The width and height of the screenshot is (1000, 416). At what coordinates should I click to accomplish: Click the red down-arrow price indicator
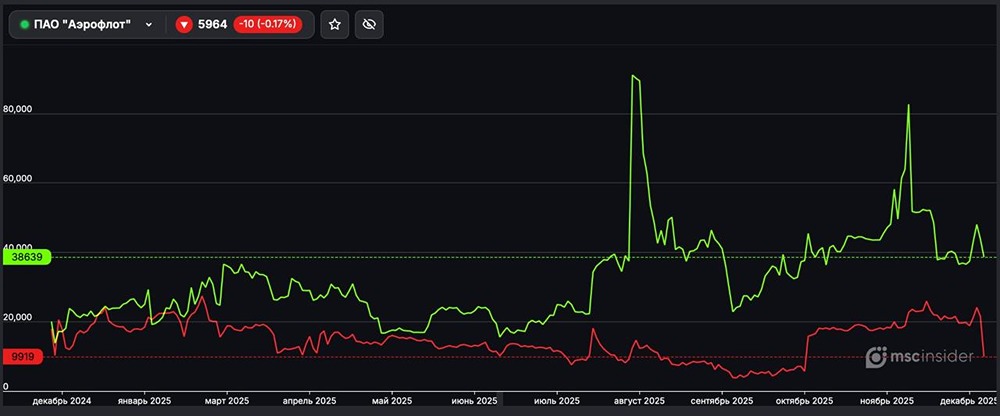(184, 24)
